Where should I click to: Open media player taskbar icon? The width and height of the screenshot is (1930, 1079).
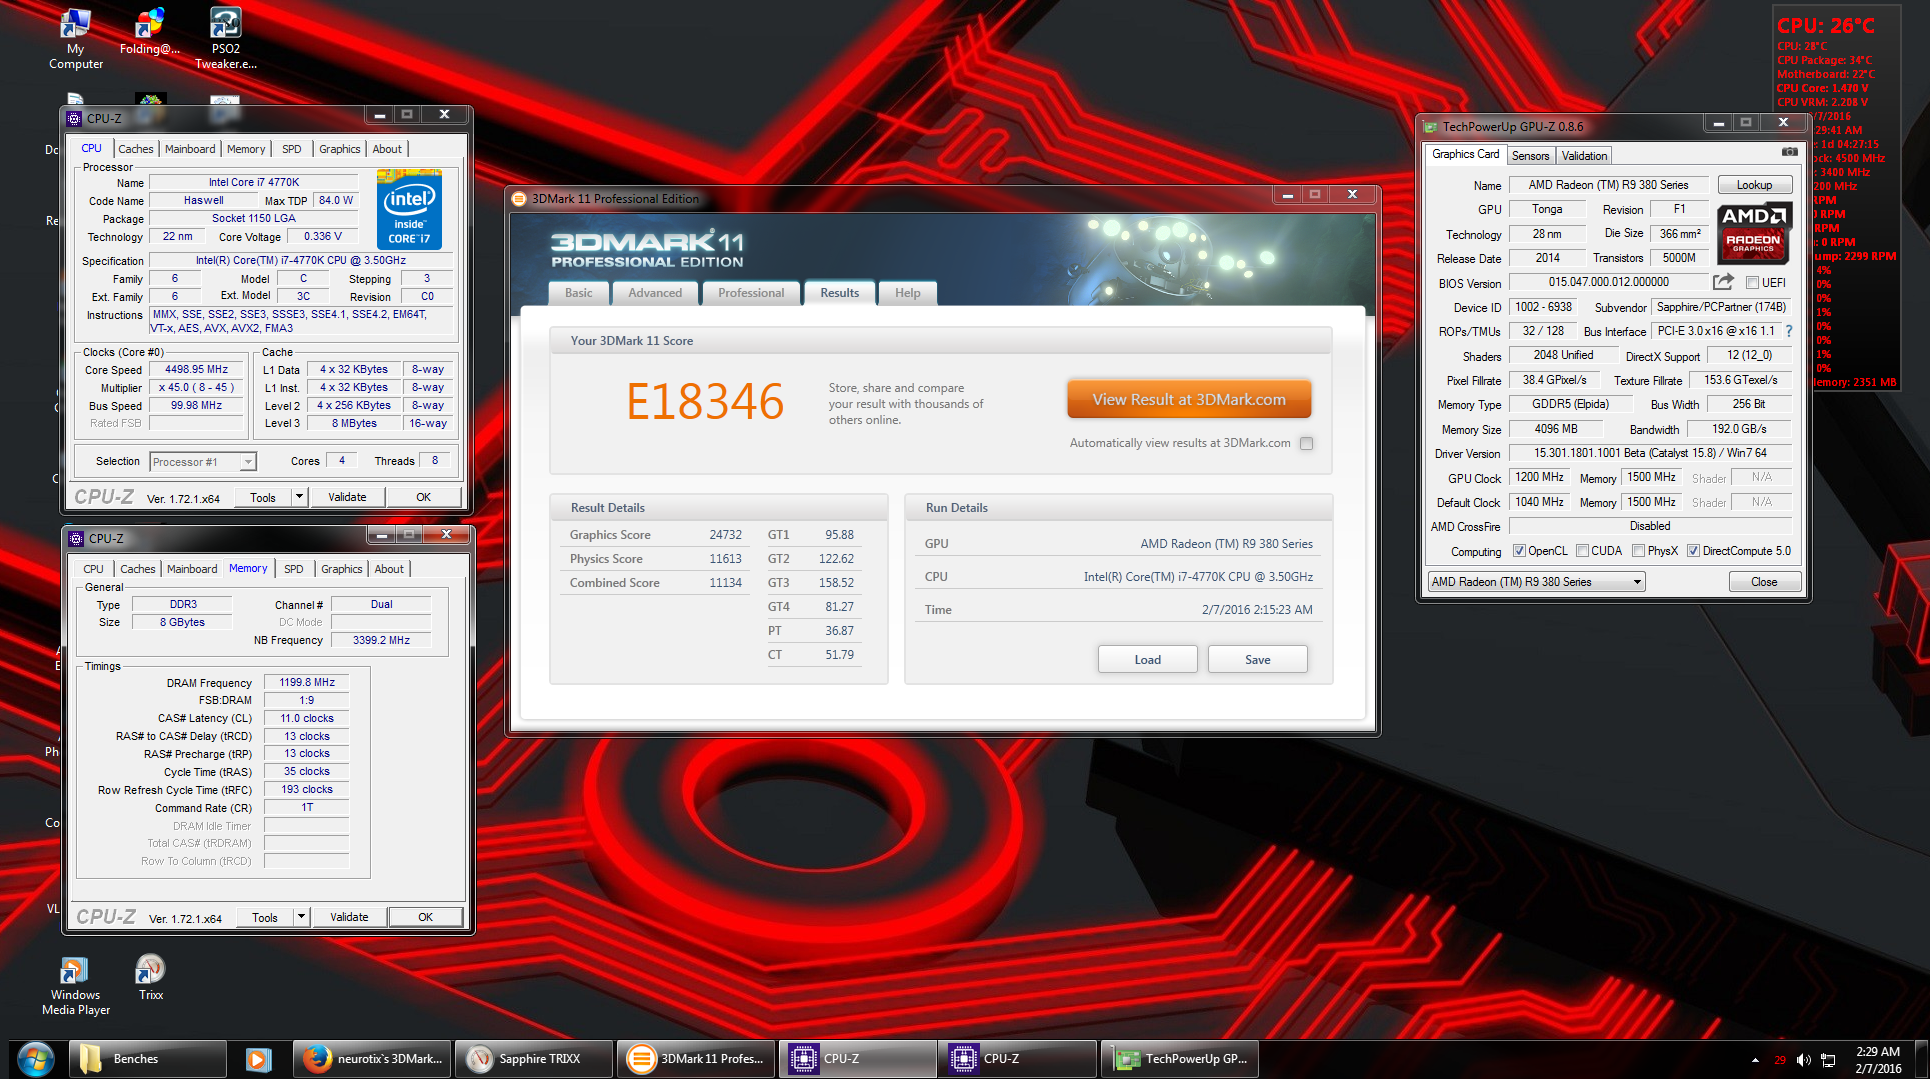tap(258, 1059)
